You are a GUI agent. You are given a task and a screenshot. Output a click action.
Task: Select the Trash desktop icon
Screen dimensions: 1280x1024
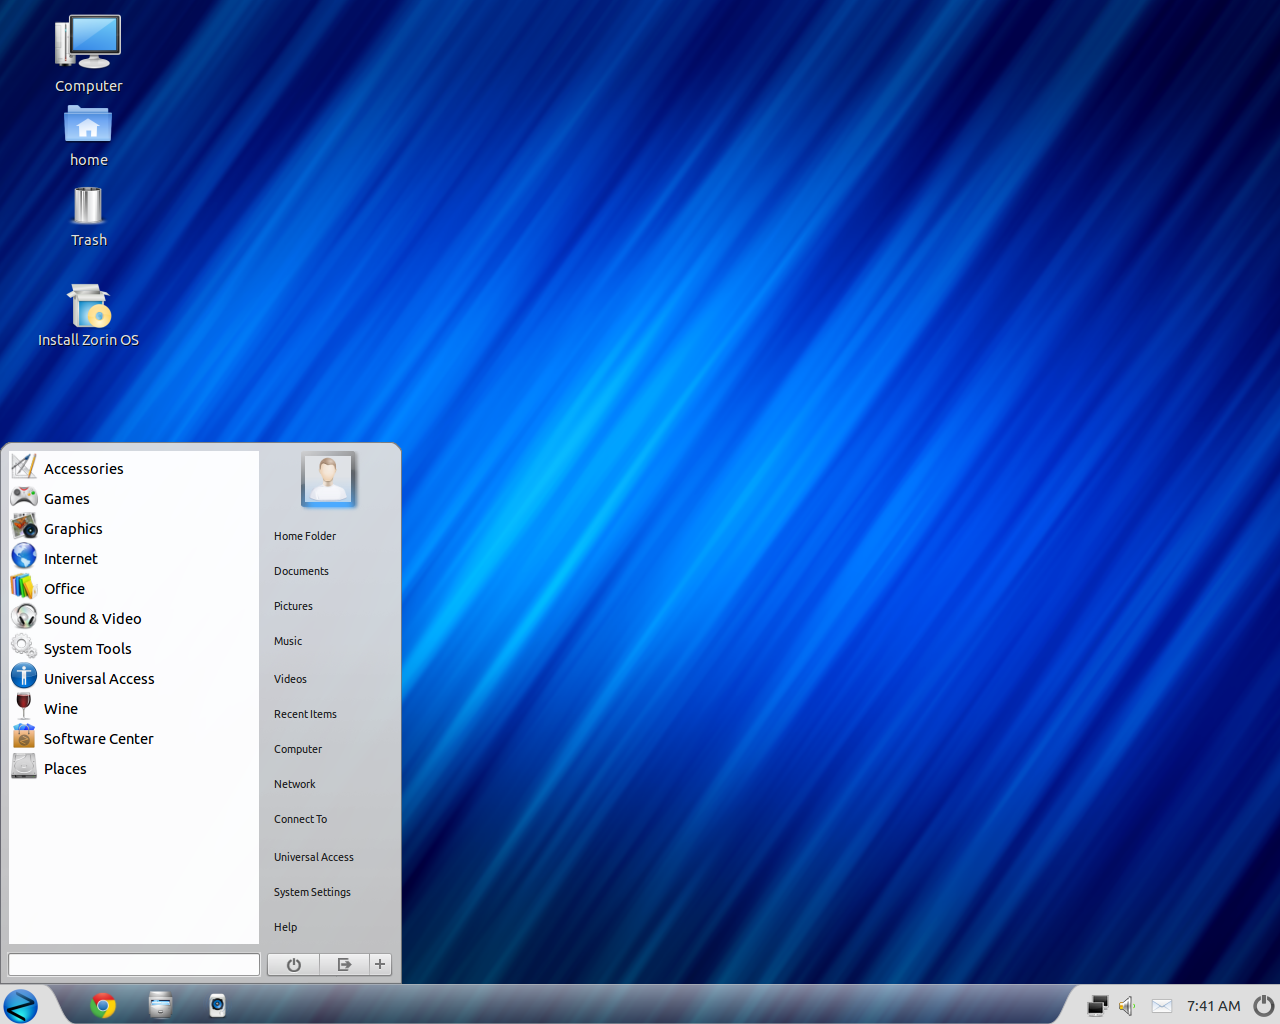coord(88,217)
